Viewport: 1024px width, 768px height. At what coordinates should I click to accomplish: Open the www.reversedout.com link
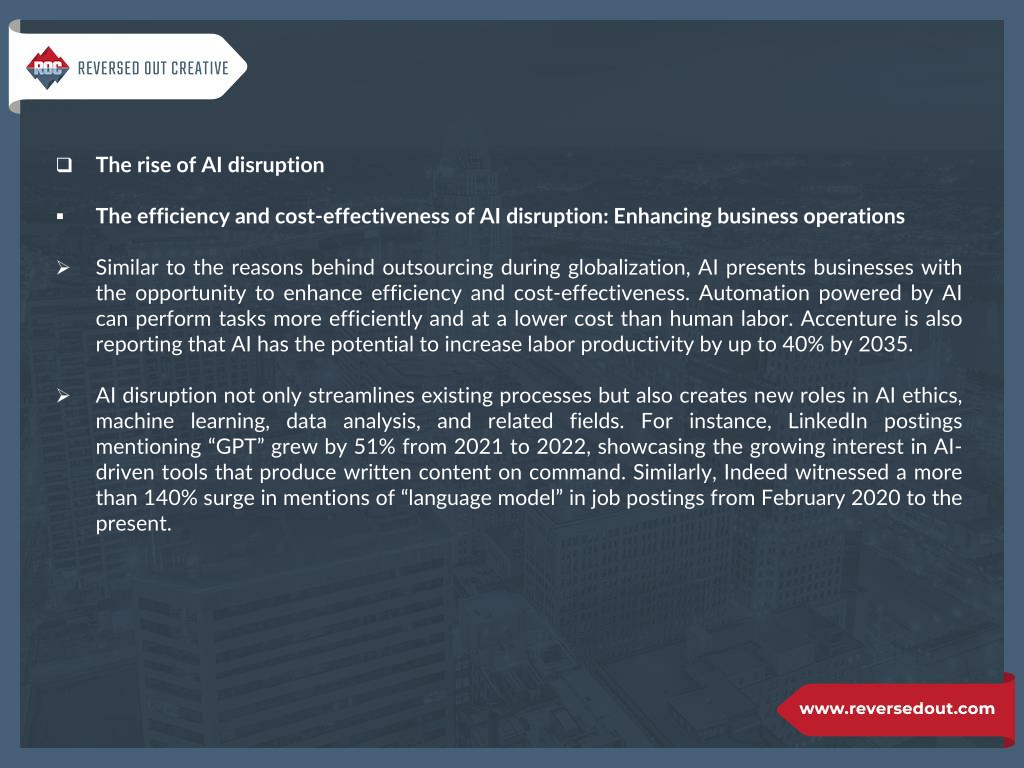pos(897,709)
